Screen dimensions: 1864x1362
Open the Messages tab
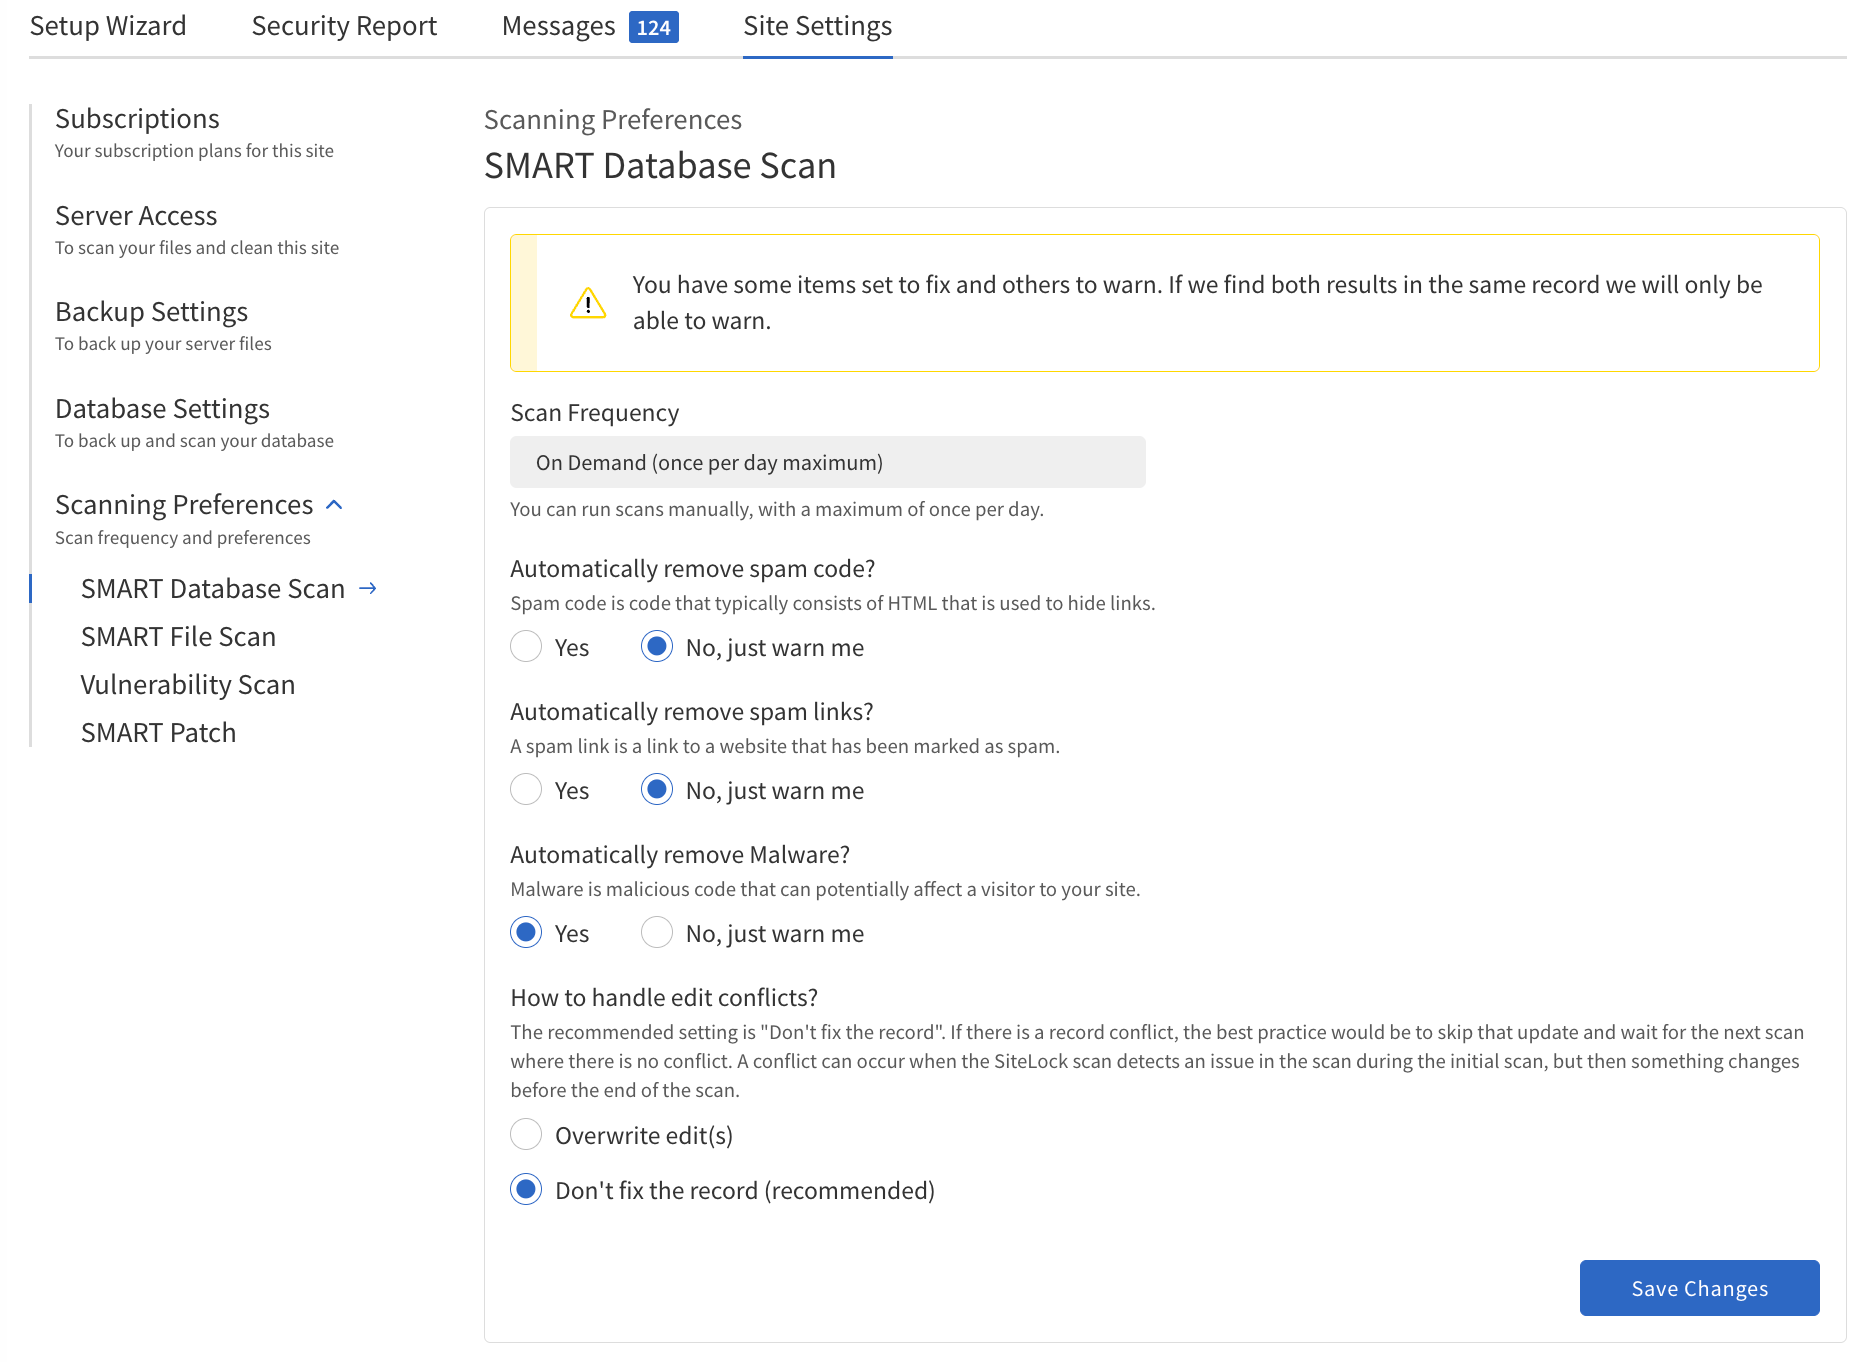[x=558, y=26]
